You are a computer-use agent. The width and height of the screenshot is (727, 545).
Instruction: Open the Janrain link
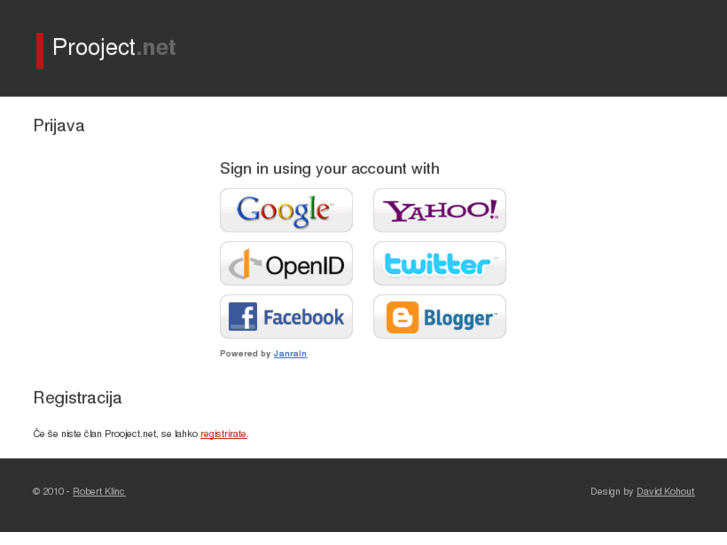290,354
